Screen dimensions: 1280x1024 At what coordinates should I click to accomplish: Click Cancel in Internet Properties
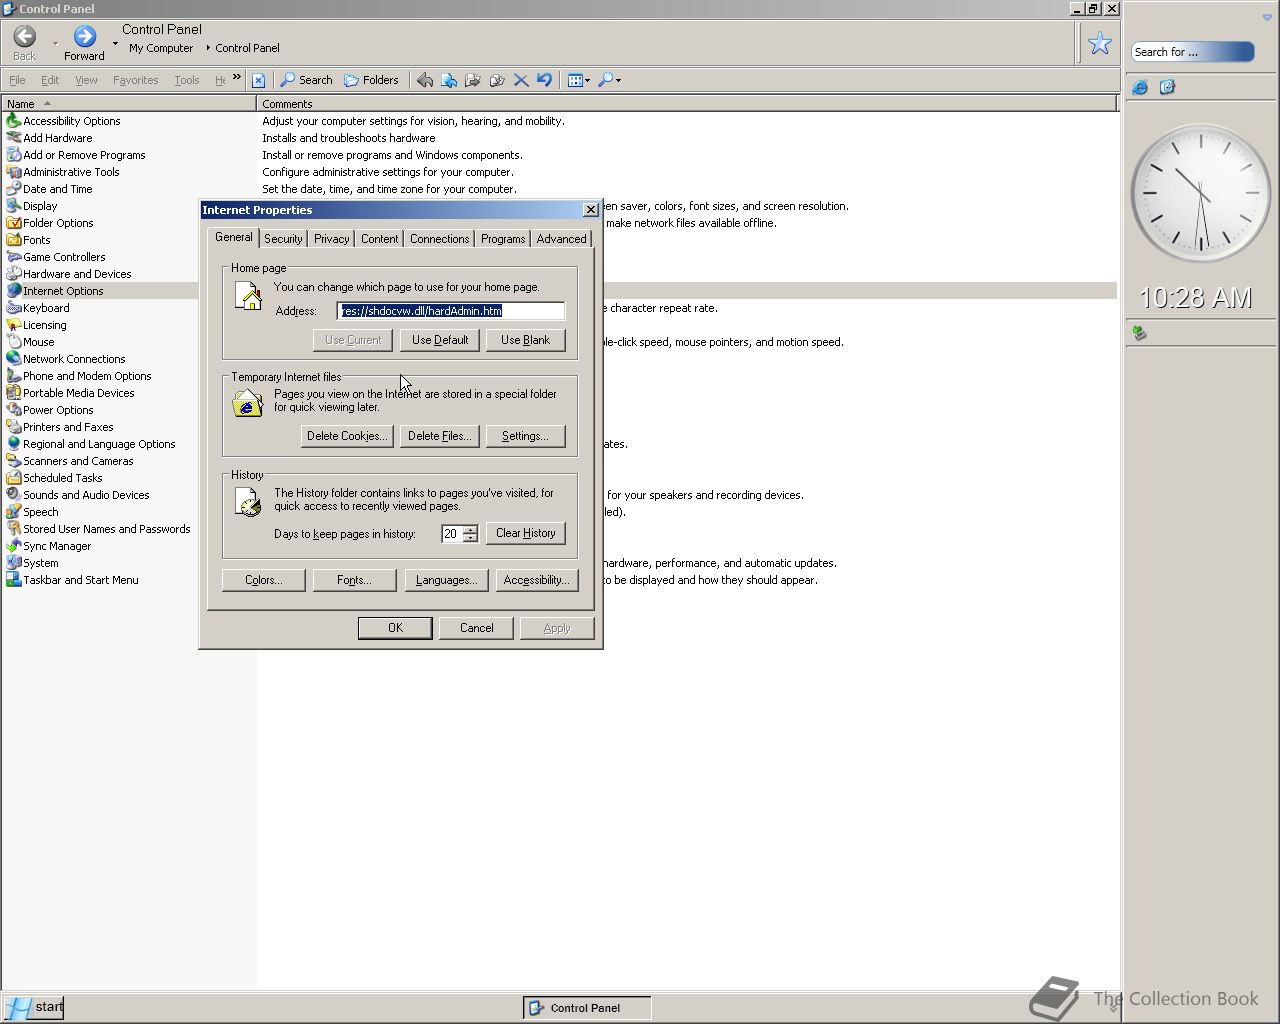(x=476, y=628)
